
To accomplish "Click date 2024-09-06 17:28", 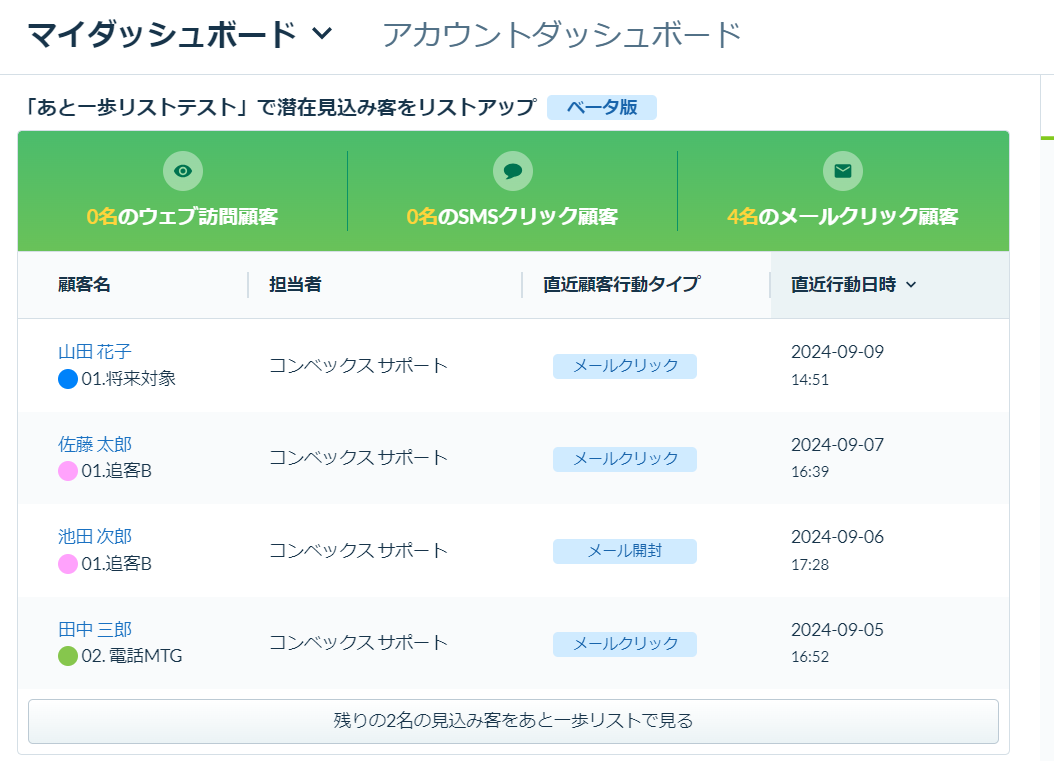I will [x=838, y=550].
